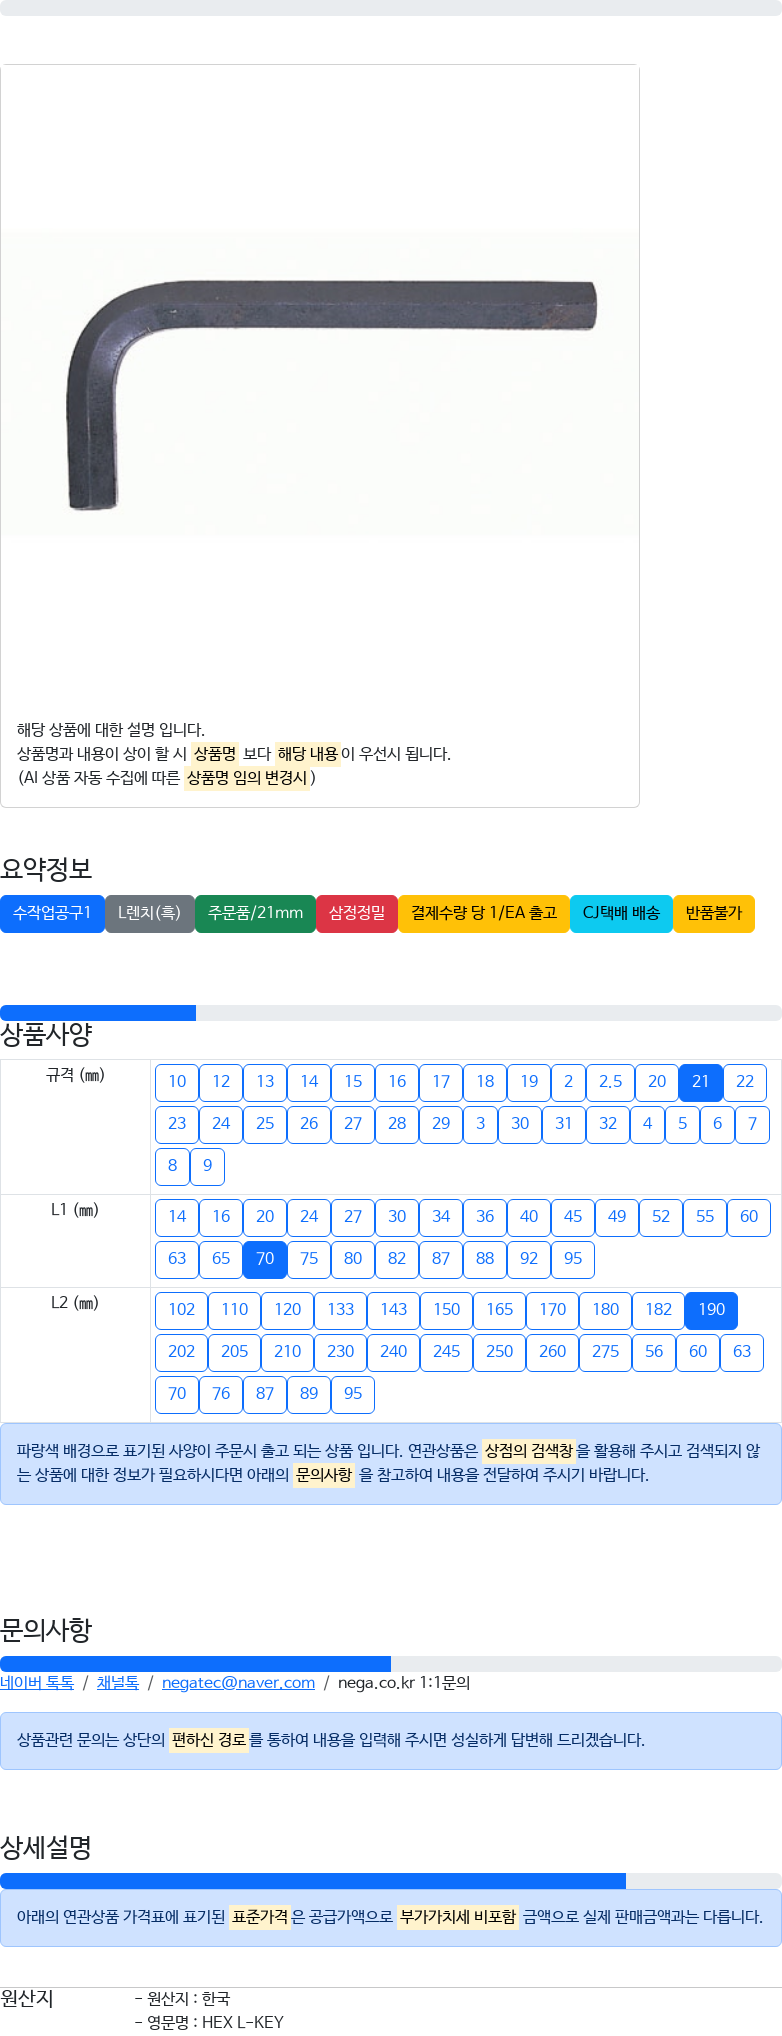Select L1 length 95 button

[573, 1259]
